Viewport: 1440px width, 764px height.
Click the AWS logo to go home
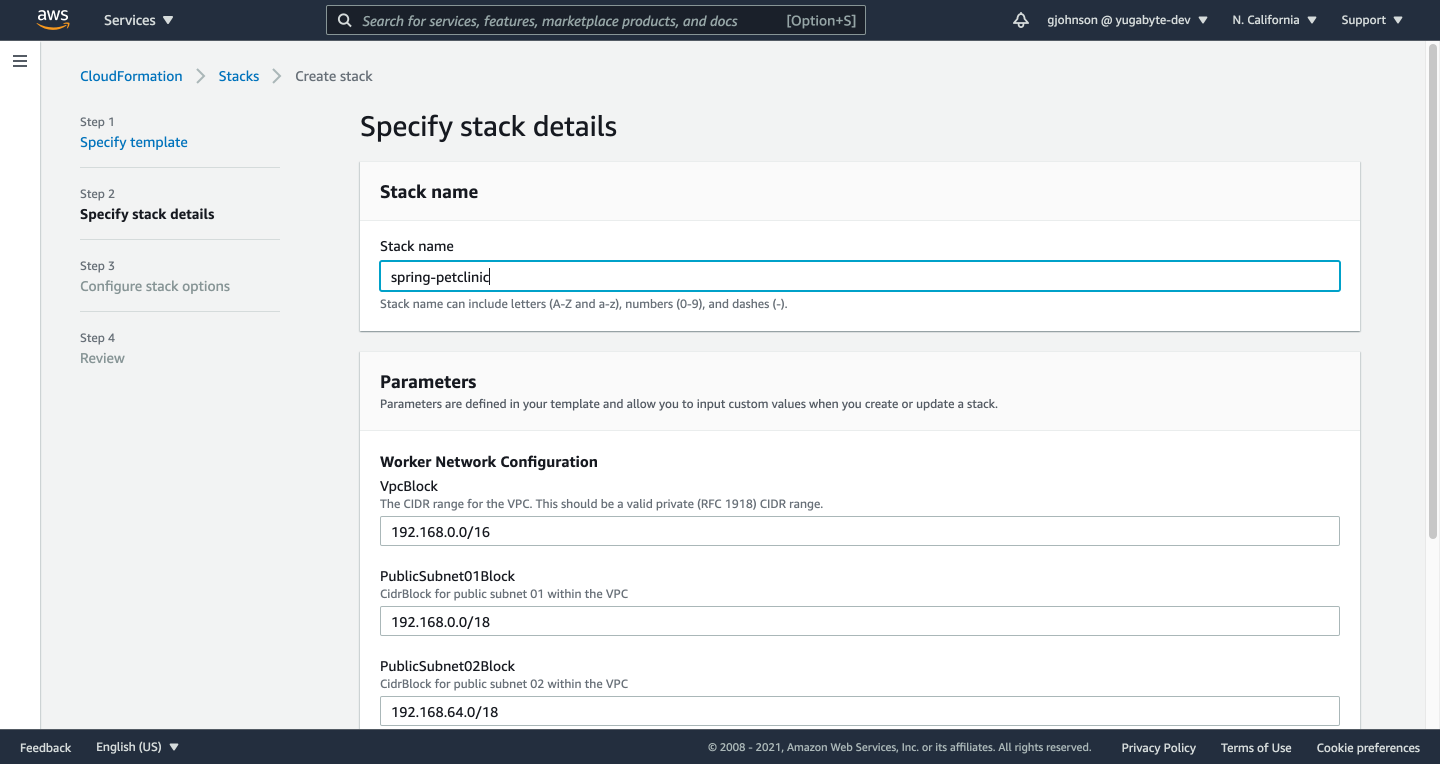[x=52, y=19]
